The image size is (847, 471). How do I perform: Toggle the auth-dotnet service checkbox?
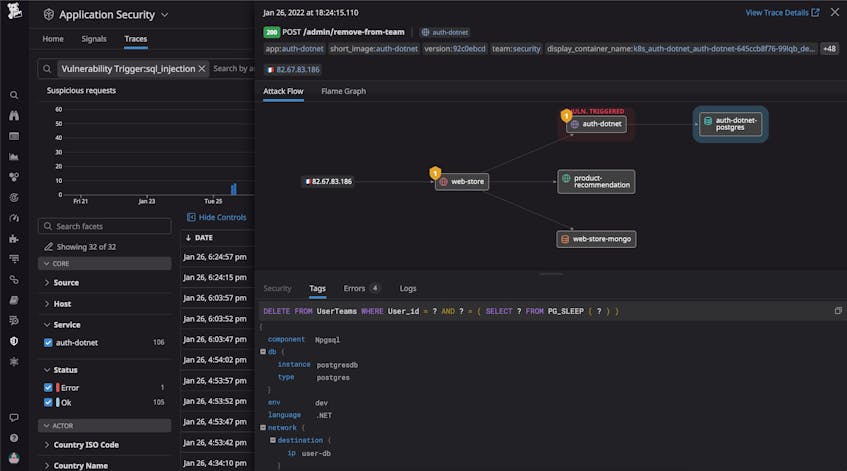(48, 342)
